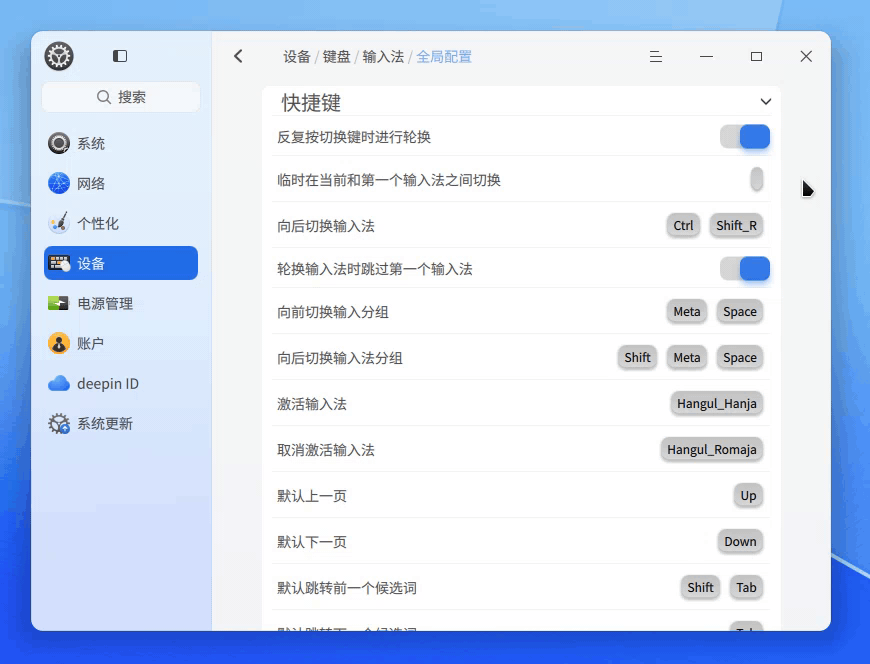Edit Meta key for 向前切换输入分组
The image size is (870, 664).
pyautogui.click(x=687, y=311)
